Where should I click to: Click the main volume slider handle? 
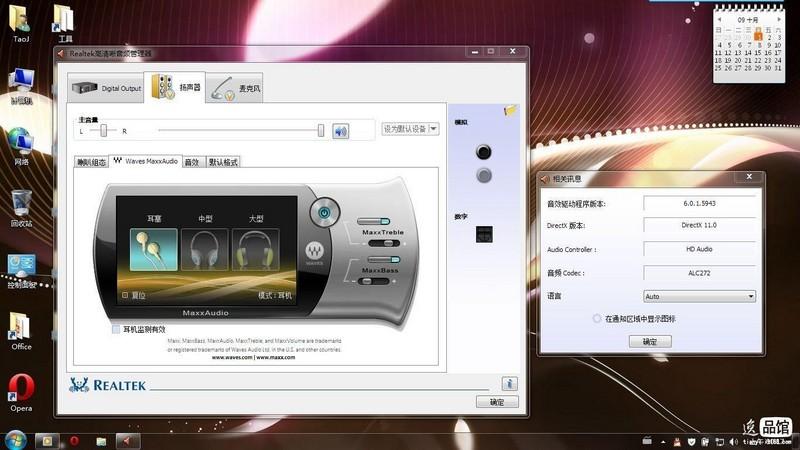(321, 130)
